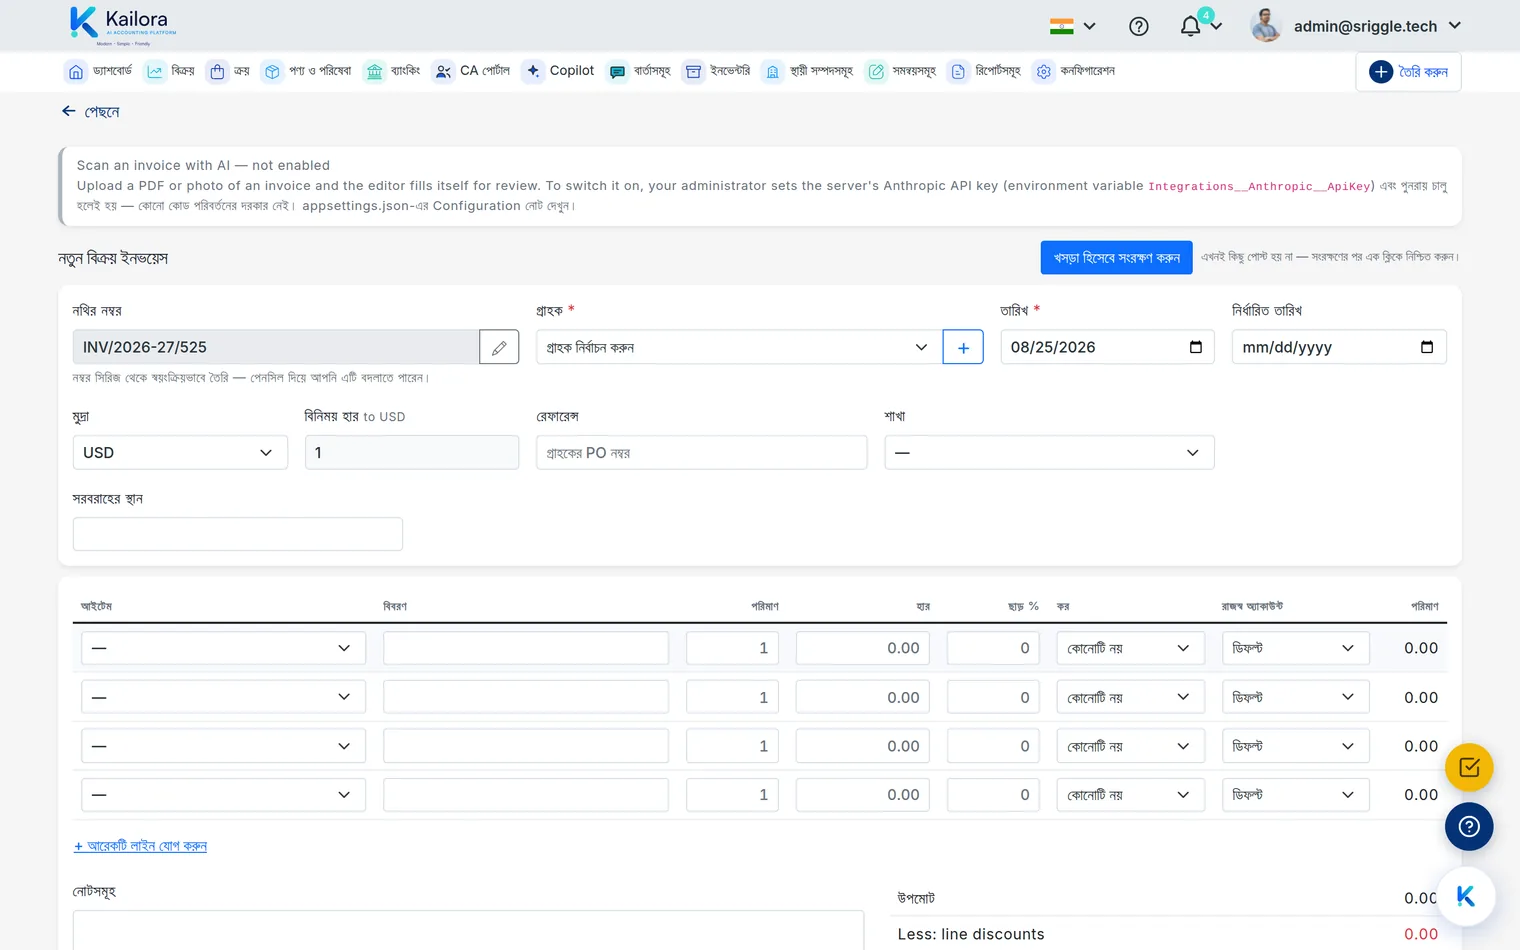Open the Copilot menu item

point(559,71)
